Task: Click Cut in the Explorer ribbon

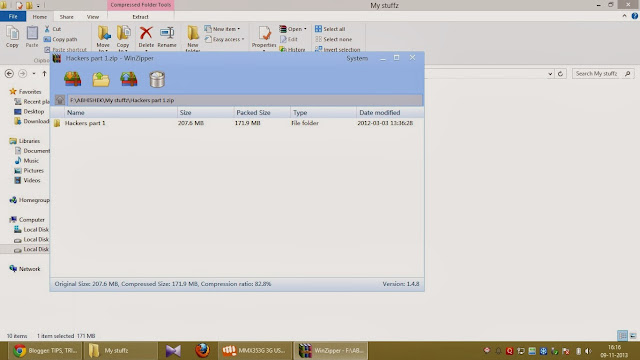Action: click(53, 29)
